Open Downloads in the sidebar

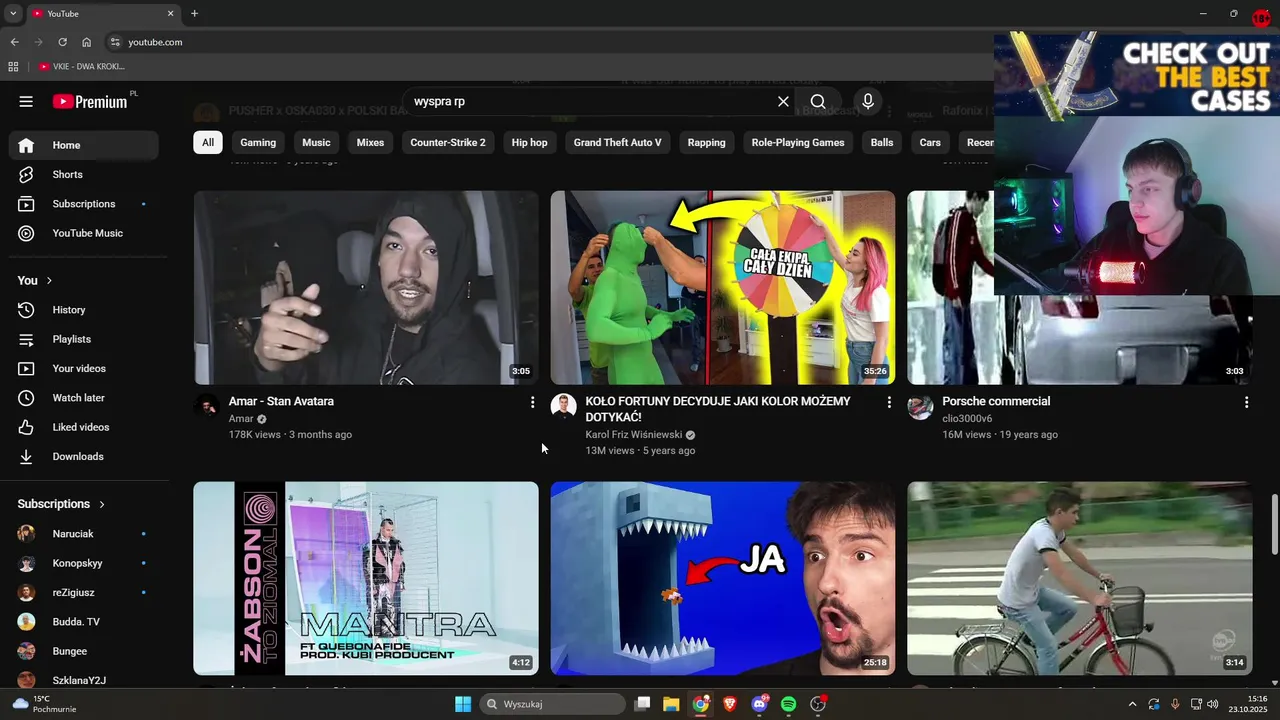pyautogui.click(x=84, y=456)
